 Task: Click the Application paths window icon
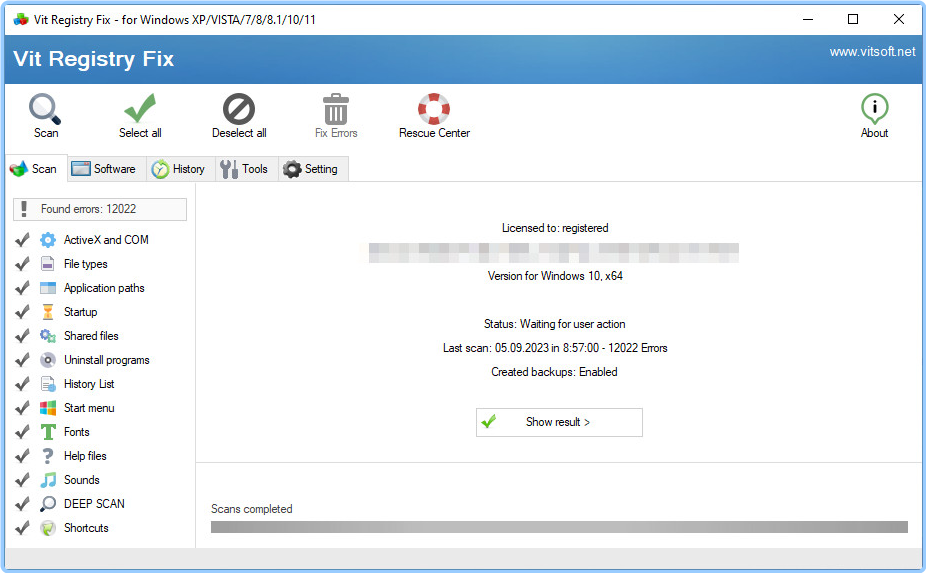click(48, 288)
